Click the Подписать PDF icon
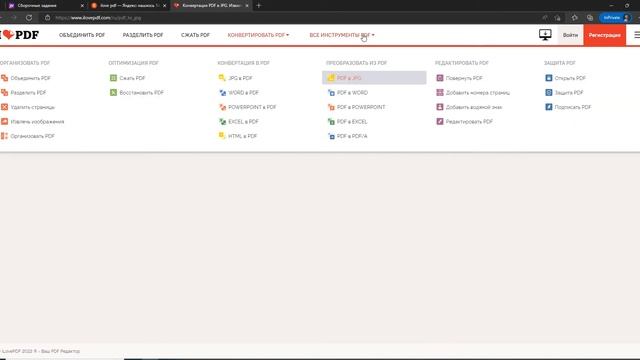 [x=549, y=107]
